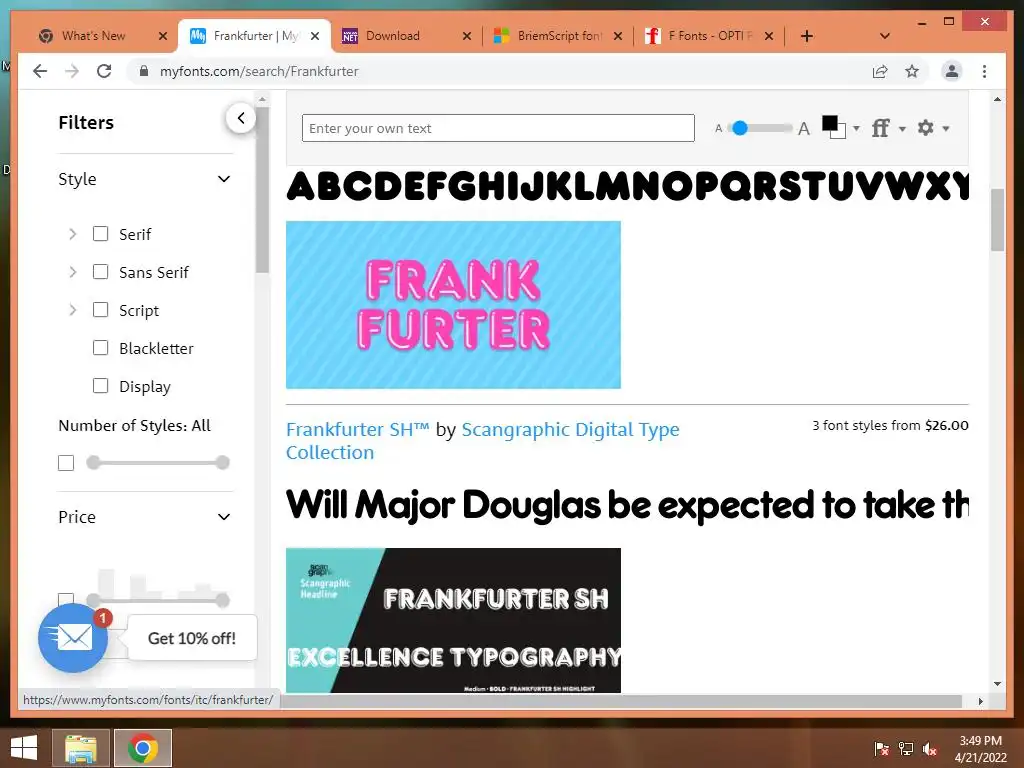This screenshot has width=1024, height=768.
Task: Check the Display style checkbox
Action: tap(101, 386)
